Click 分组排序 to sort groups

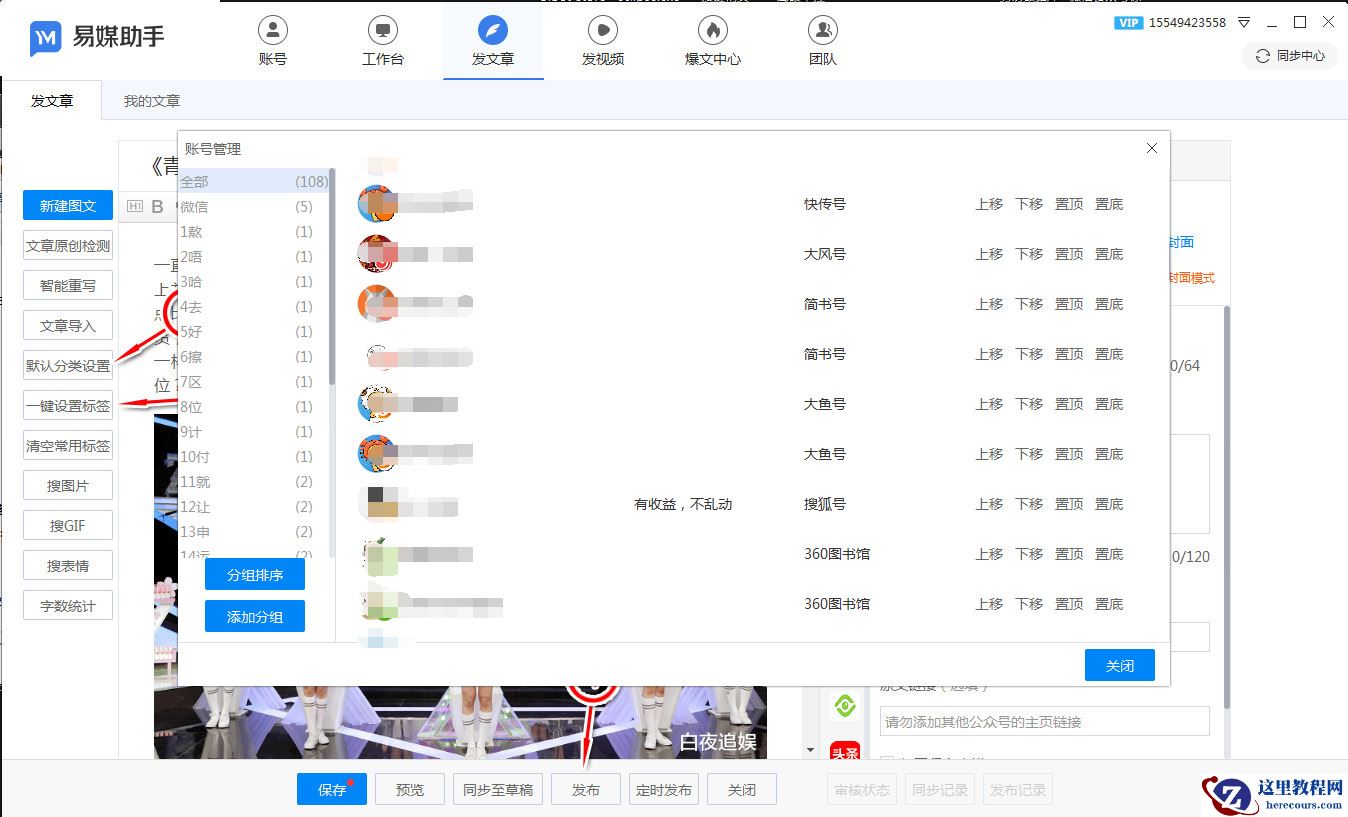click(x=255, y=575)
